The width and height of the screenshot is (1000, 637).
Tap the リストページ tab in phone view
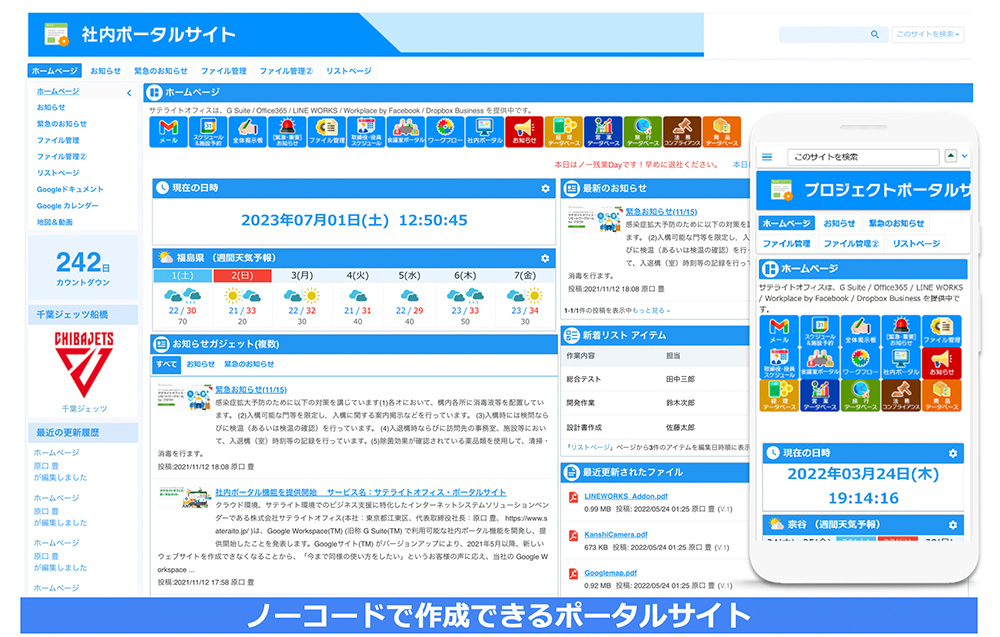[x=916, y=244]
